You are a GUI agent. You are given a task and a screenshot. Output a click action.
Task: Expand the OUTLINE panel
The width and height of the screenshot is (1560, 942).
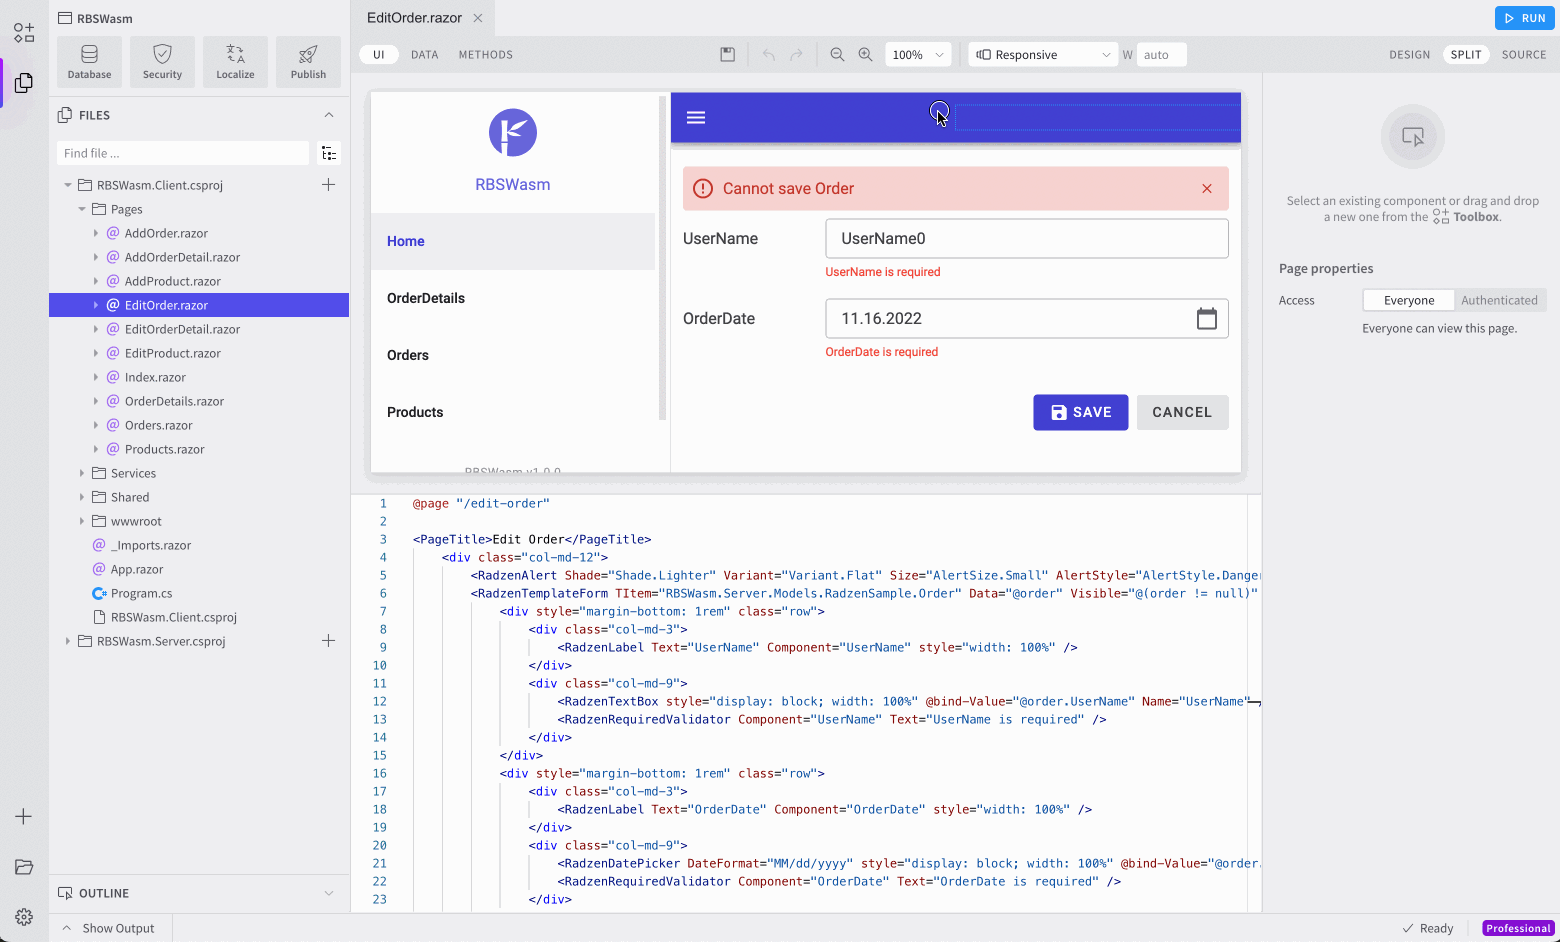click(x=329, y=893)
